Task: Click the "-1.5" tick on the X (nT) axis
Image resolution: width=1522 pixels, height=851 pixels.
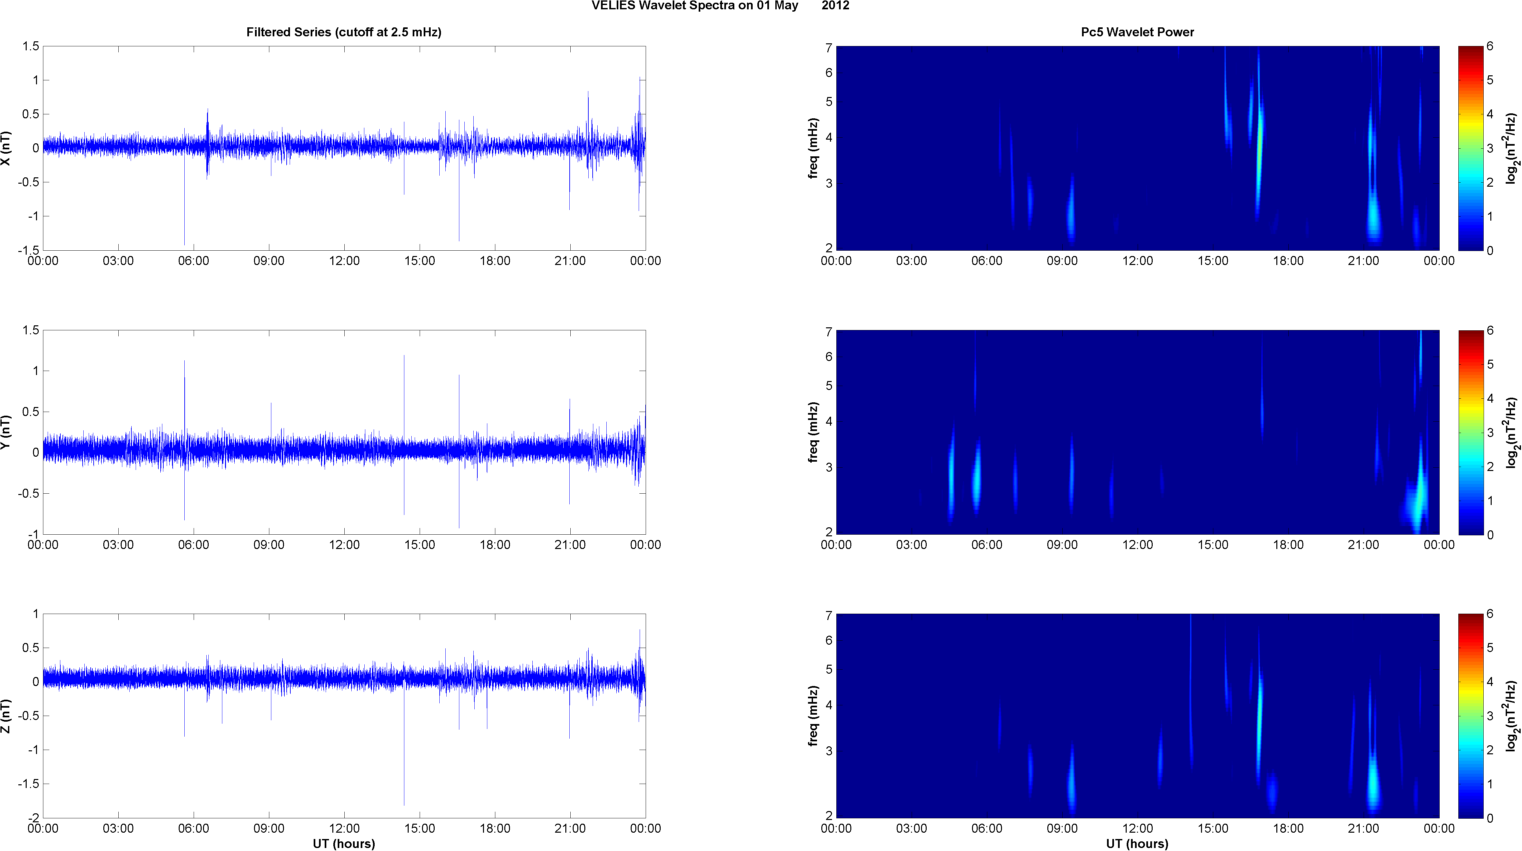Action: [x=29, y=251]
